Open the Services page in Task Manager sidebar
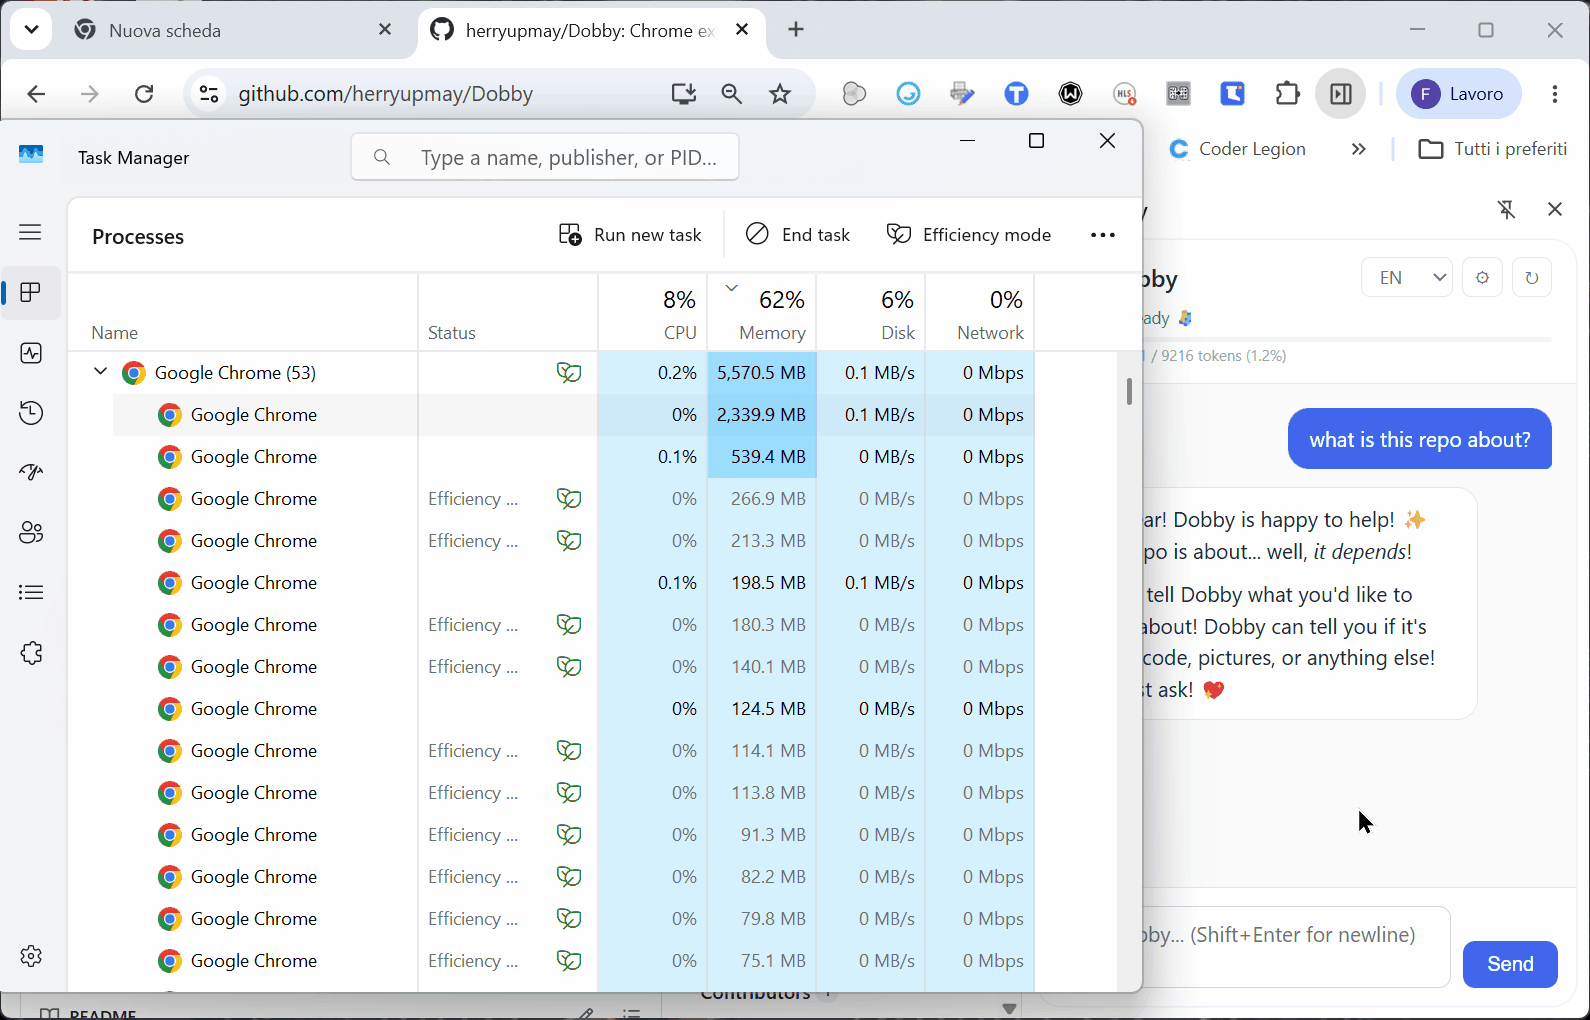Screen dimensions: 1590x1020 [x=31, y=653]
